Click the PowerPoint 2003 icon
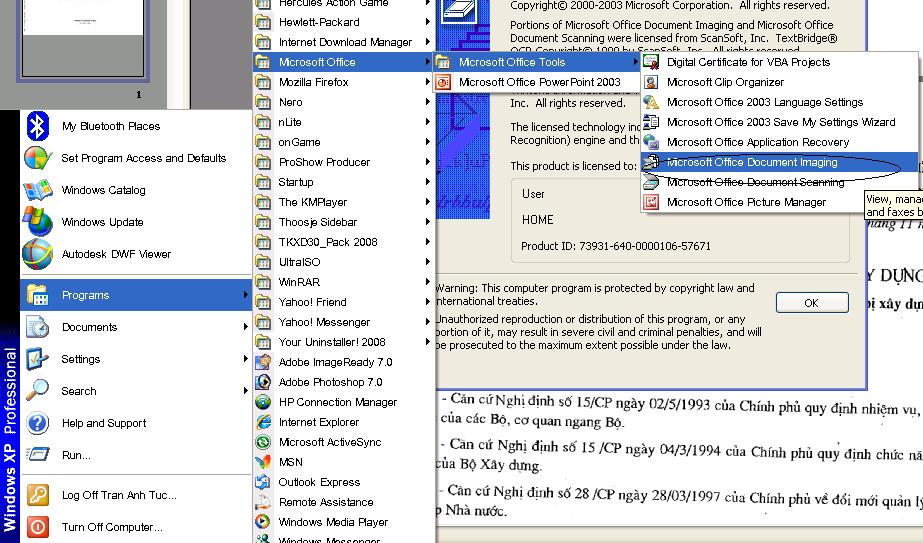The width and height of the screenshot is (923, 543). pyautogui.click(x=443, y=82)
